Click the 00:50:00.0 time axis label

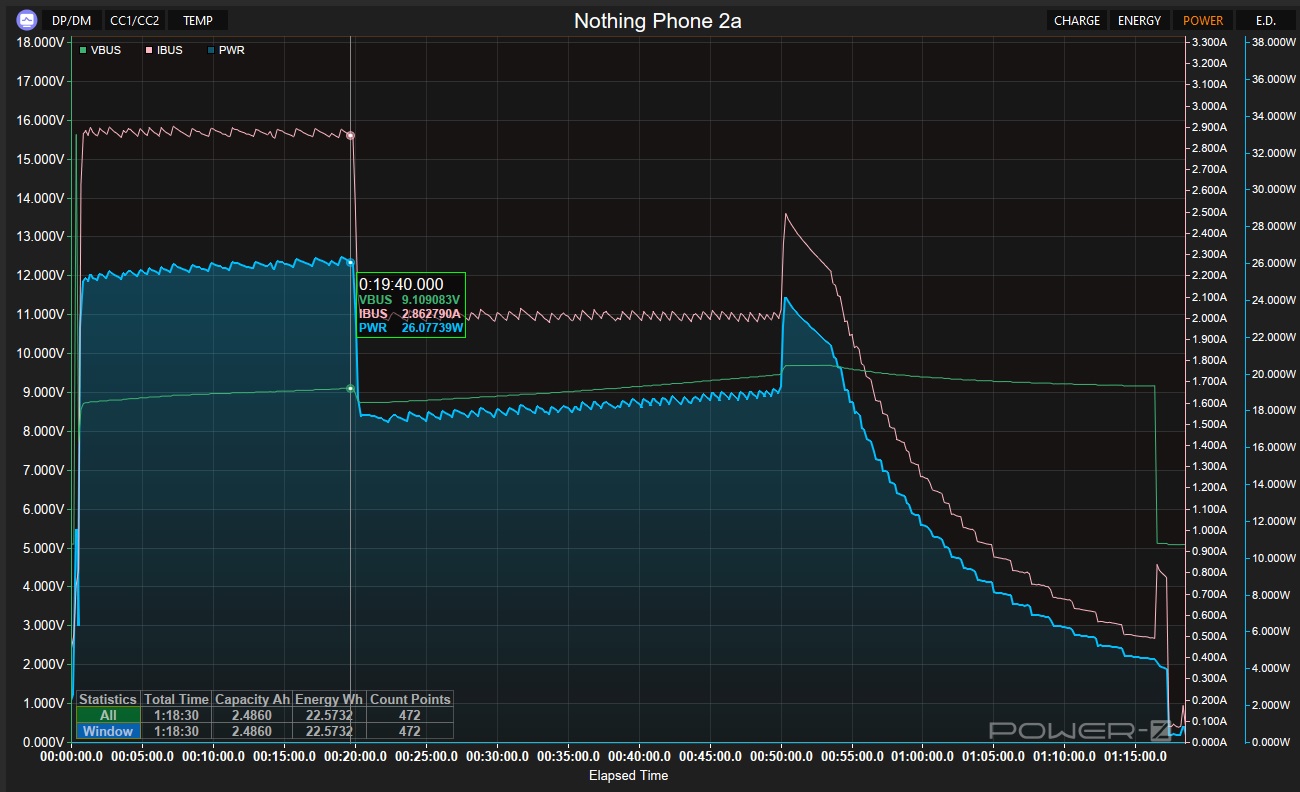(x=781, y=757)
